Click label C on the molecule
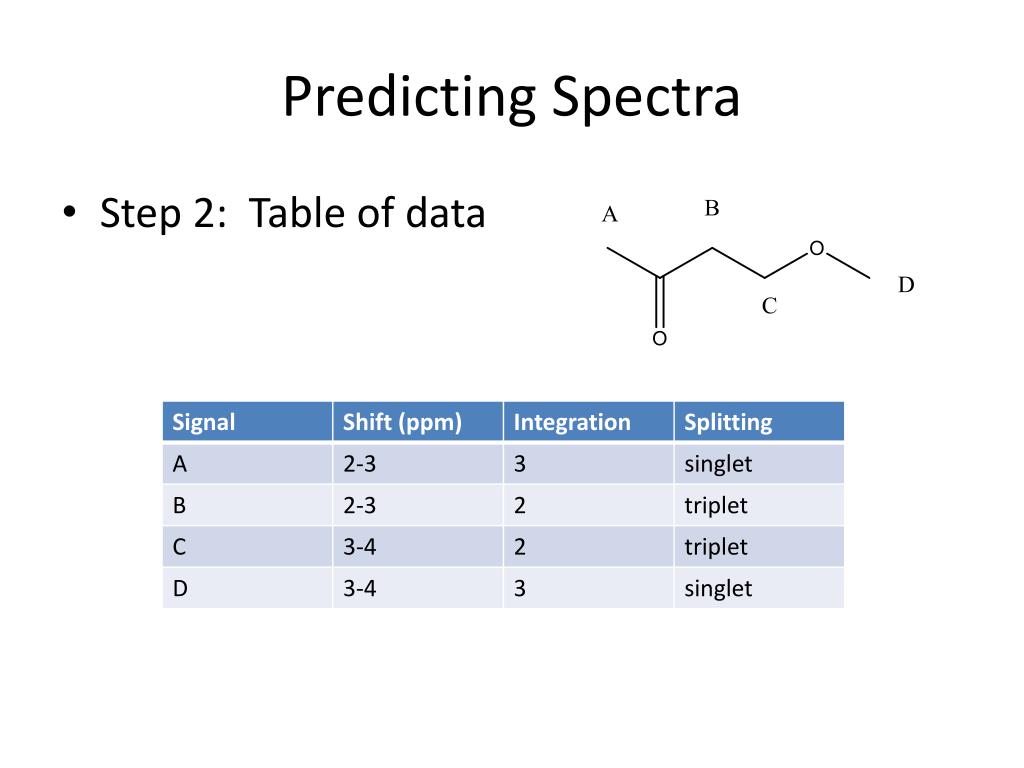 click(x=769, y=306)
